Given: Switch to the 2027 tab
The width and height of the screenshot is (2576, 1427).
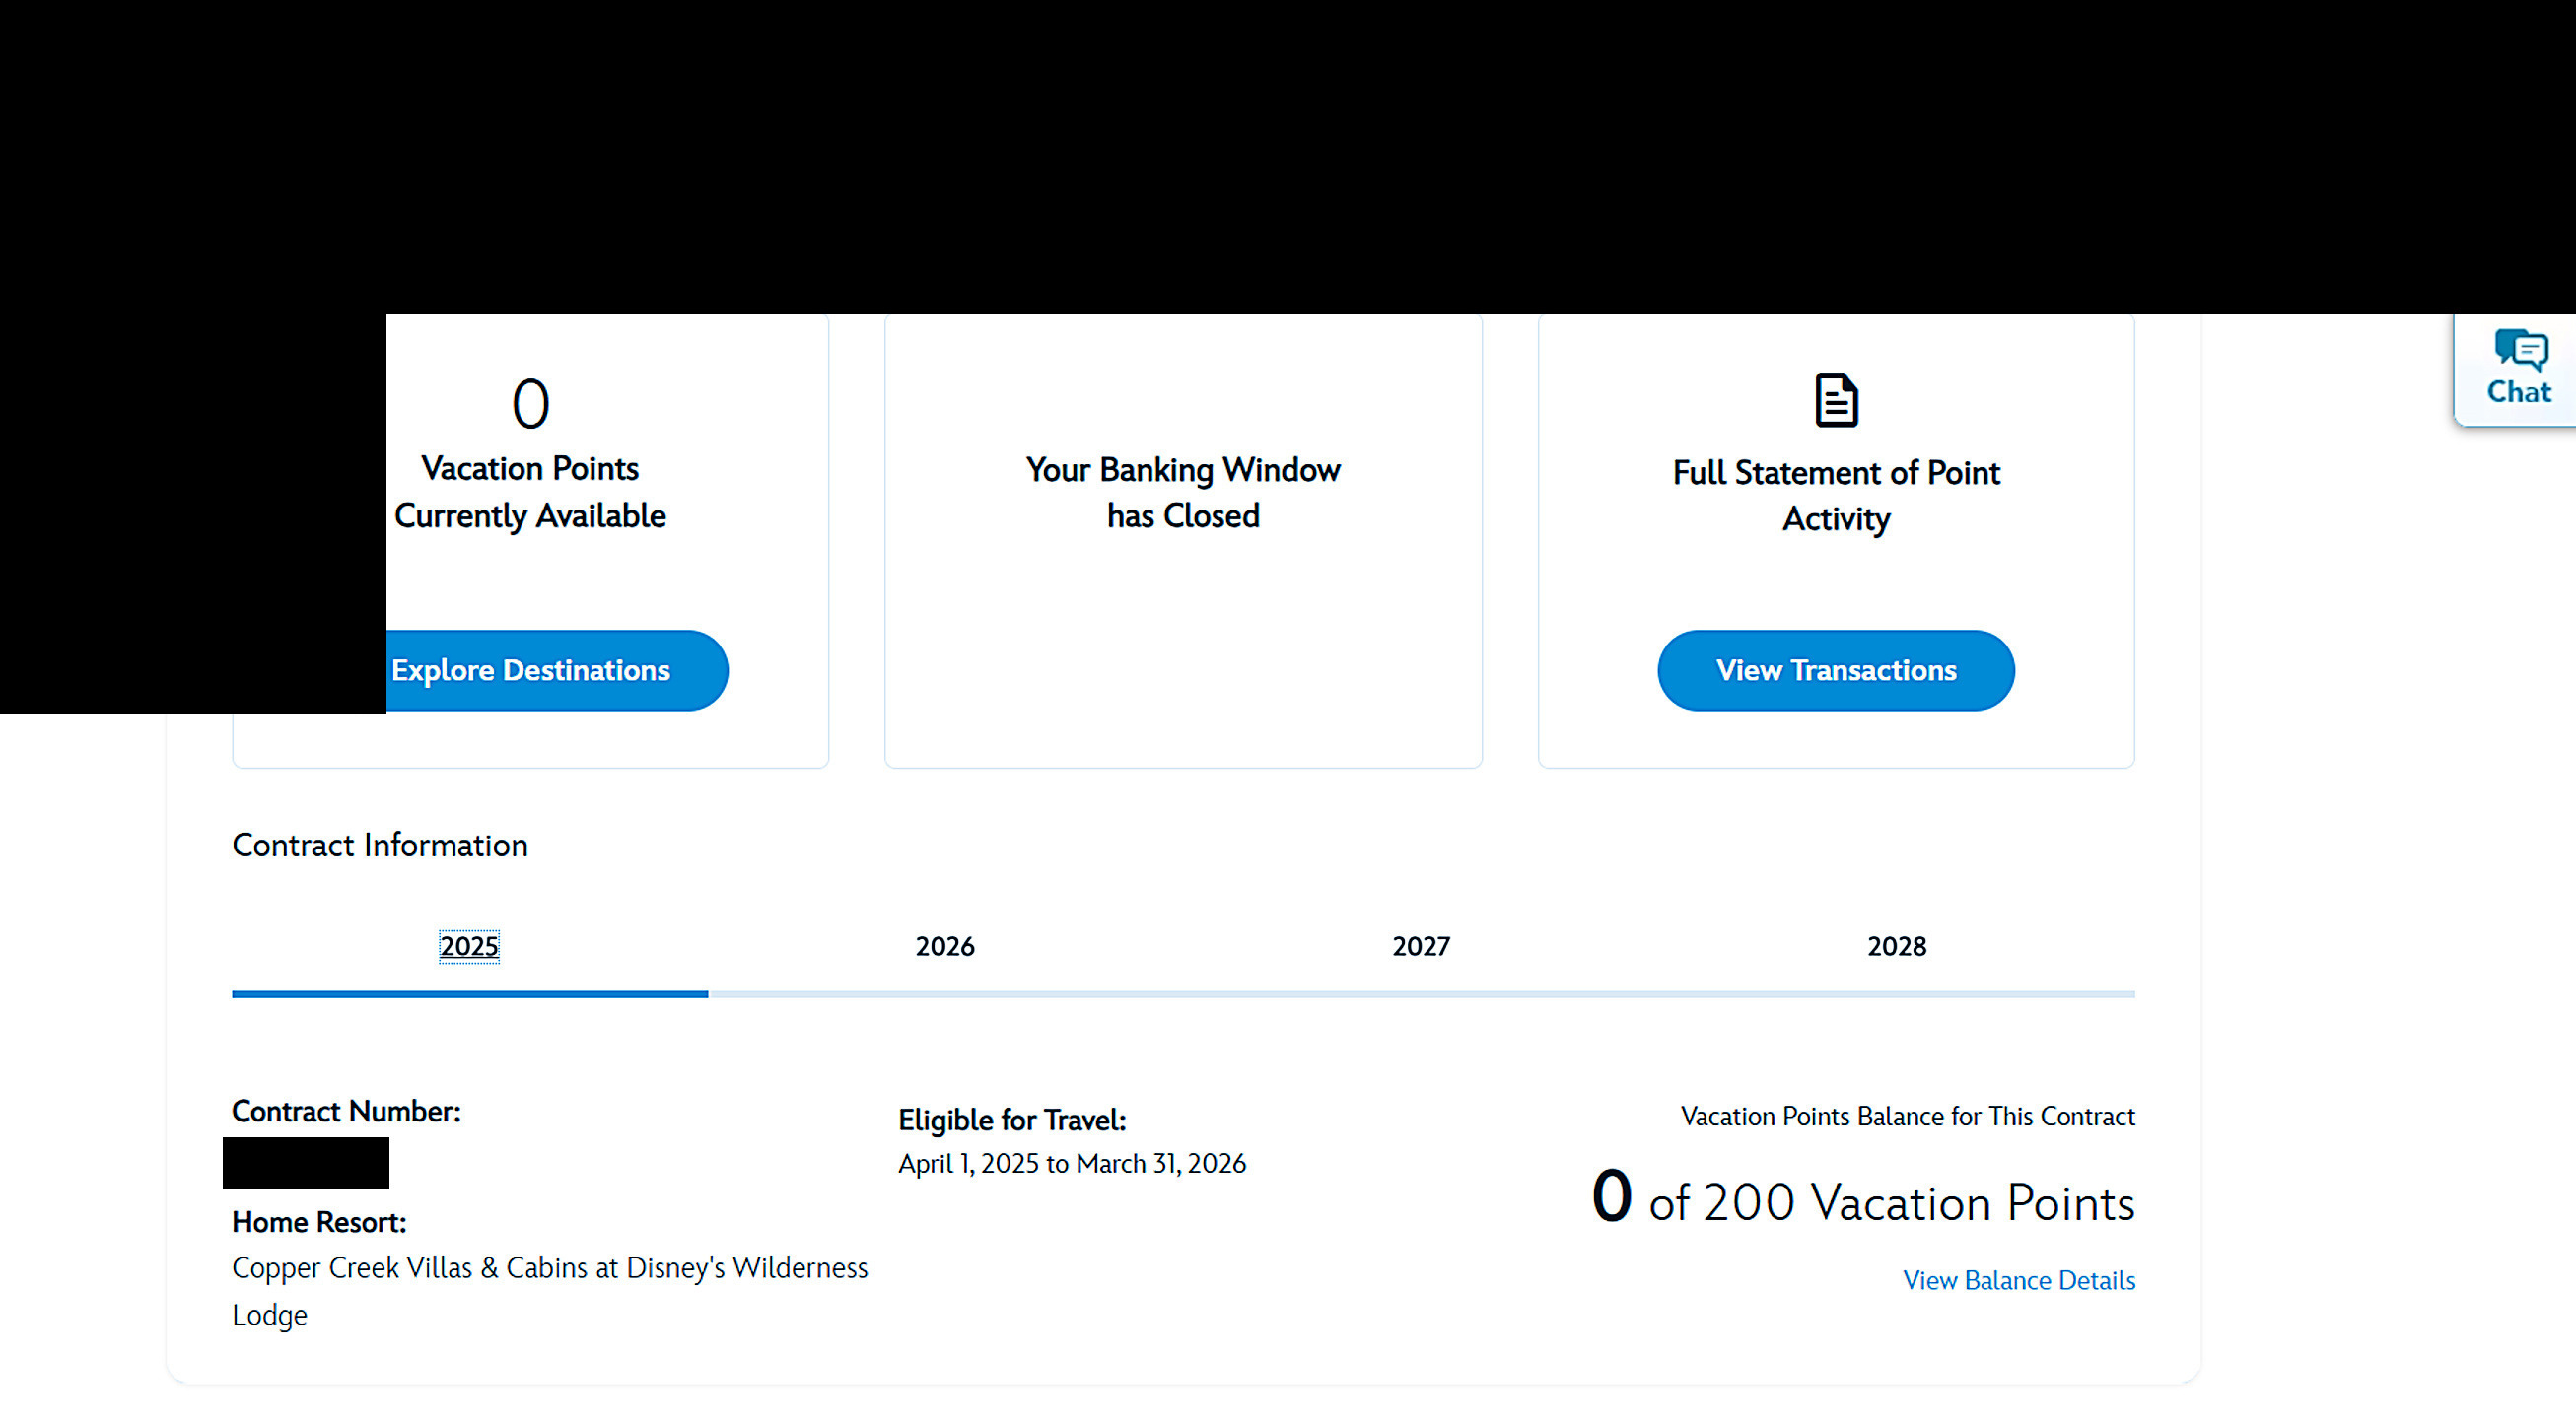Looking at the screenshot, I should pyautogui.click(x=1421, y=946).
